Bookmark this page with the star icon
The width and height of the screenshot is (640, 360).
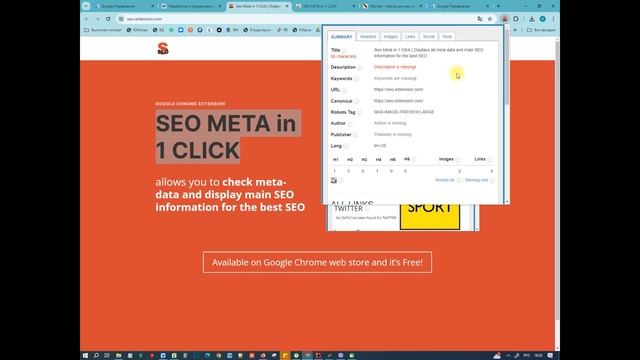point(490,19)
